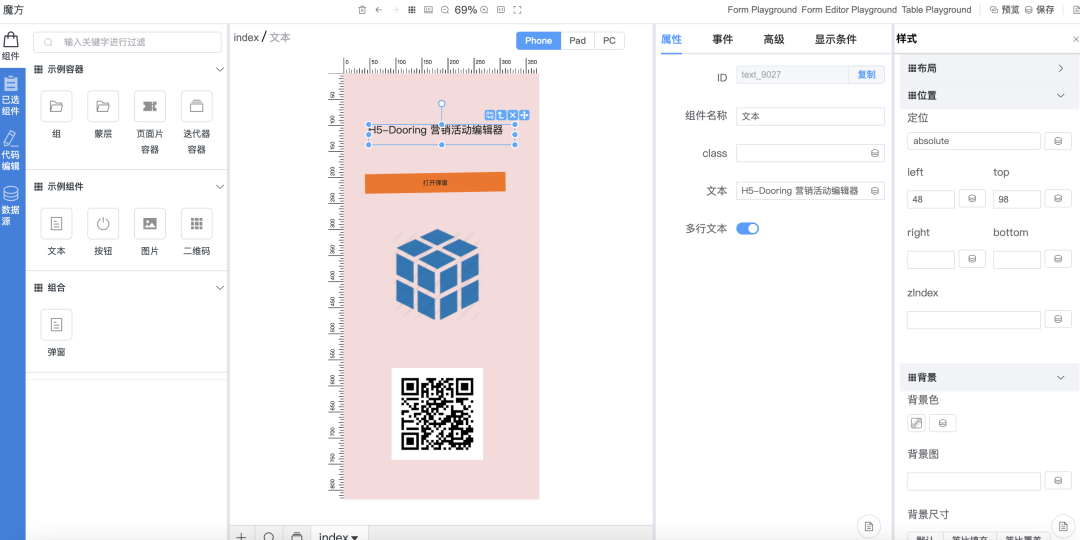Open the 数据源 data source sidebar

(11, 205)
